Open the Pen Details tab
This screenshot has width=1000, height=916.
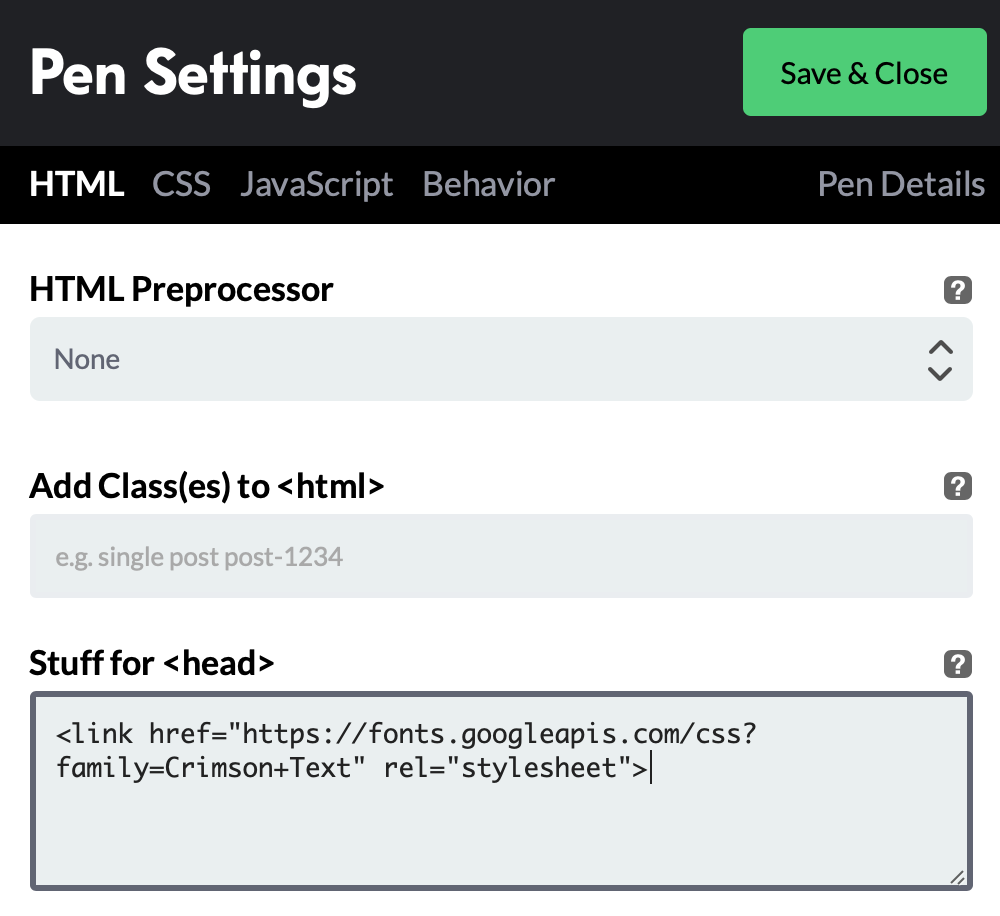click(x=901, y=185)
